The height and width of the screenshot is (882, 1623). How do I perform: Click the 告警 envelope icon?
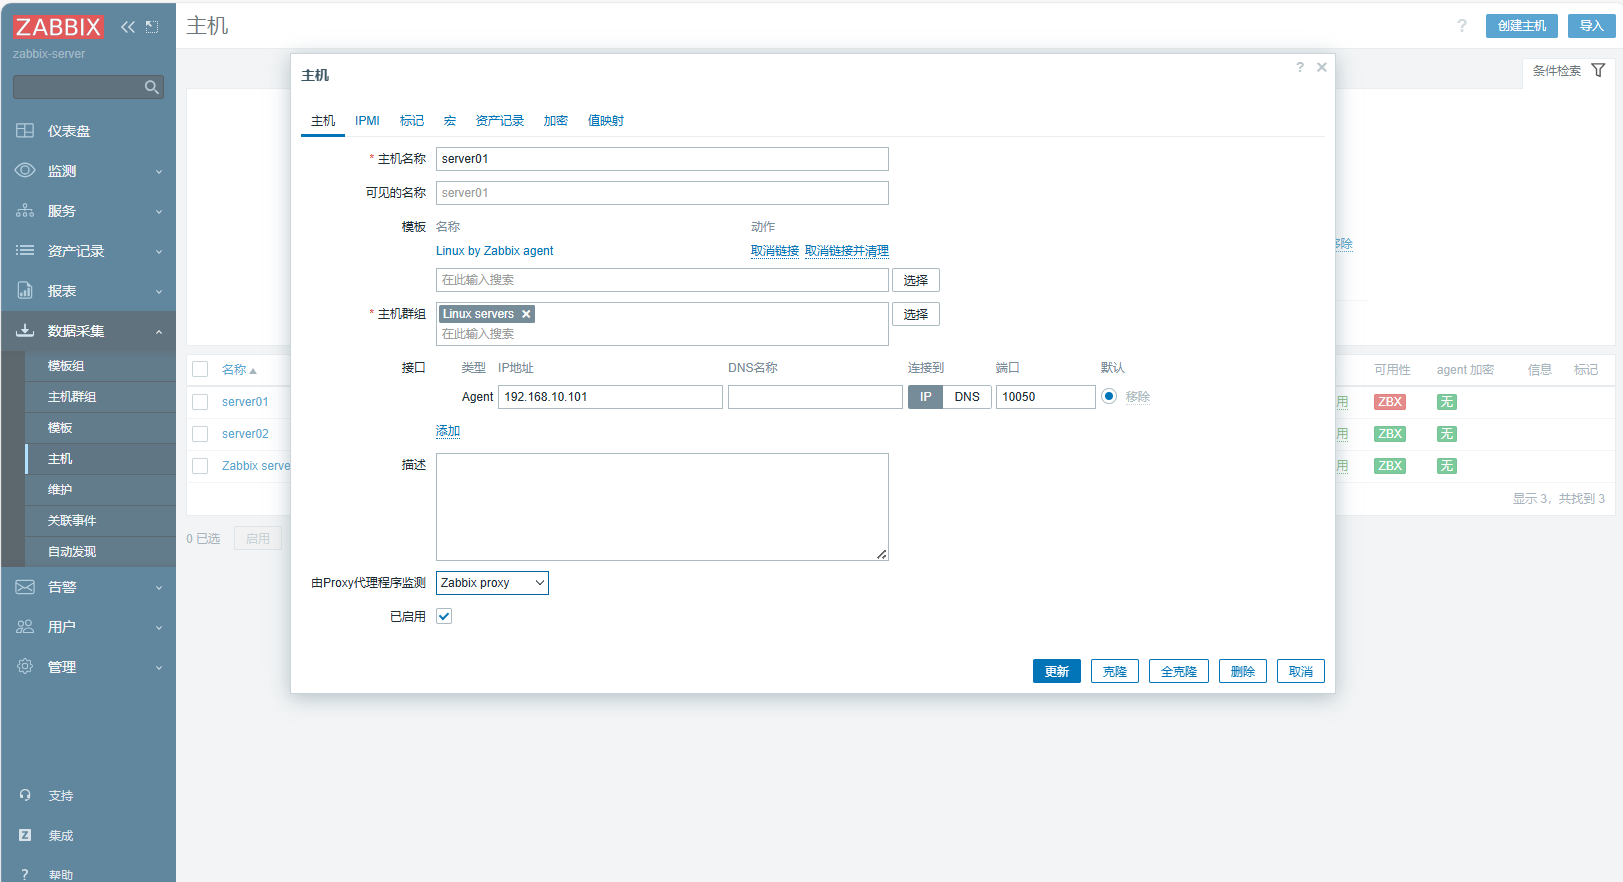point(25,587)
